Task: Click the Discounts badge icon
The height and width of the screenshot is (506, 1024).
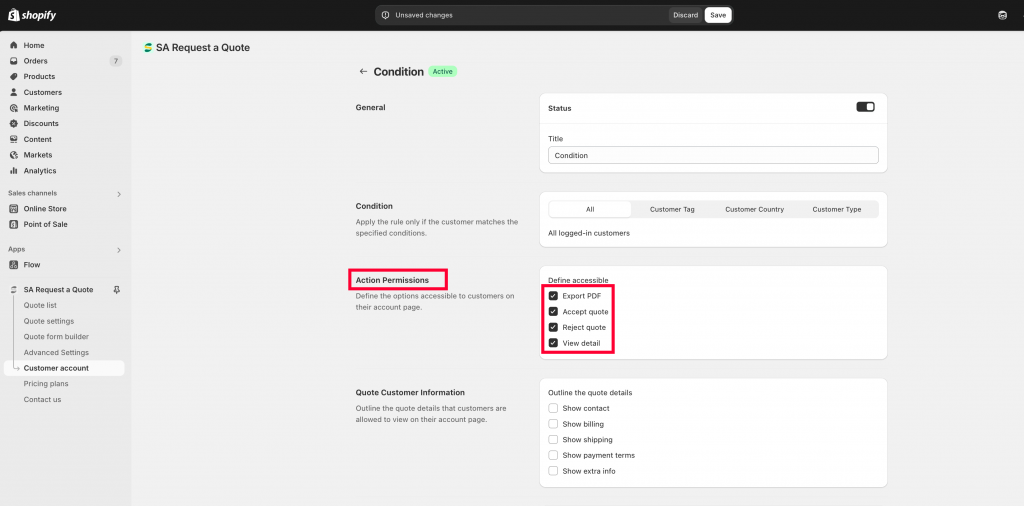Action: pyautogui.click(x=14, y=123)
